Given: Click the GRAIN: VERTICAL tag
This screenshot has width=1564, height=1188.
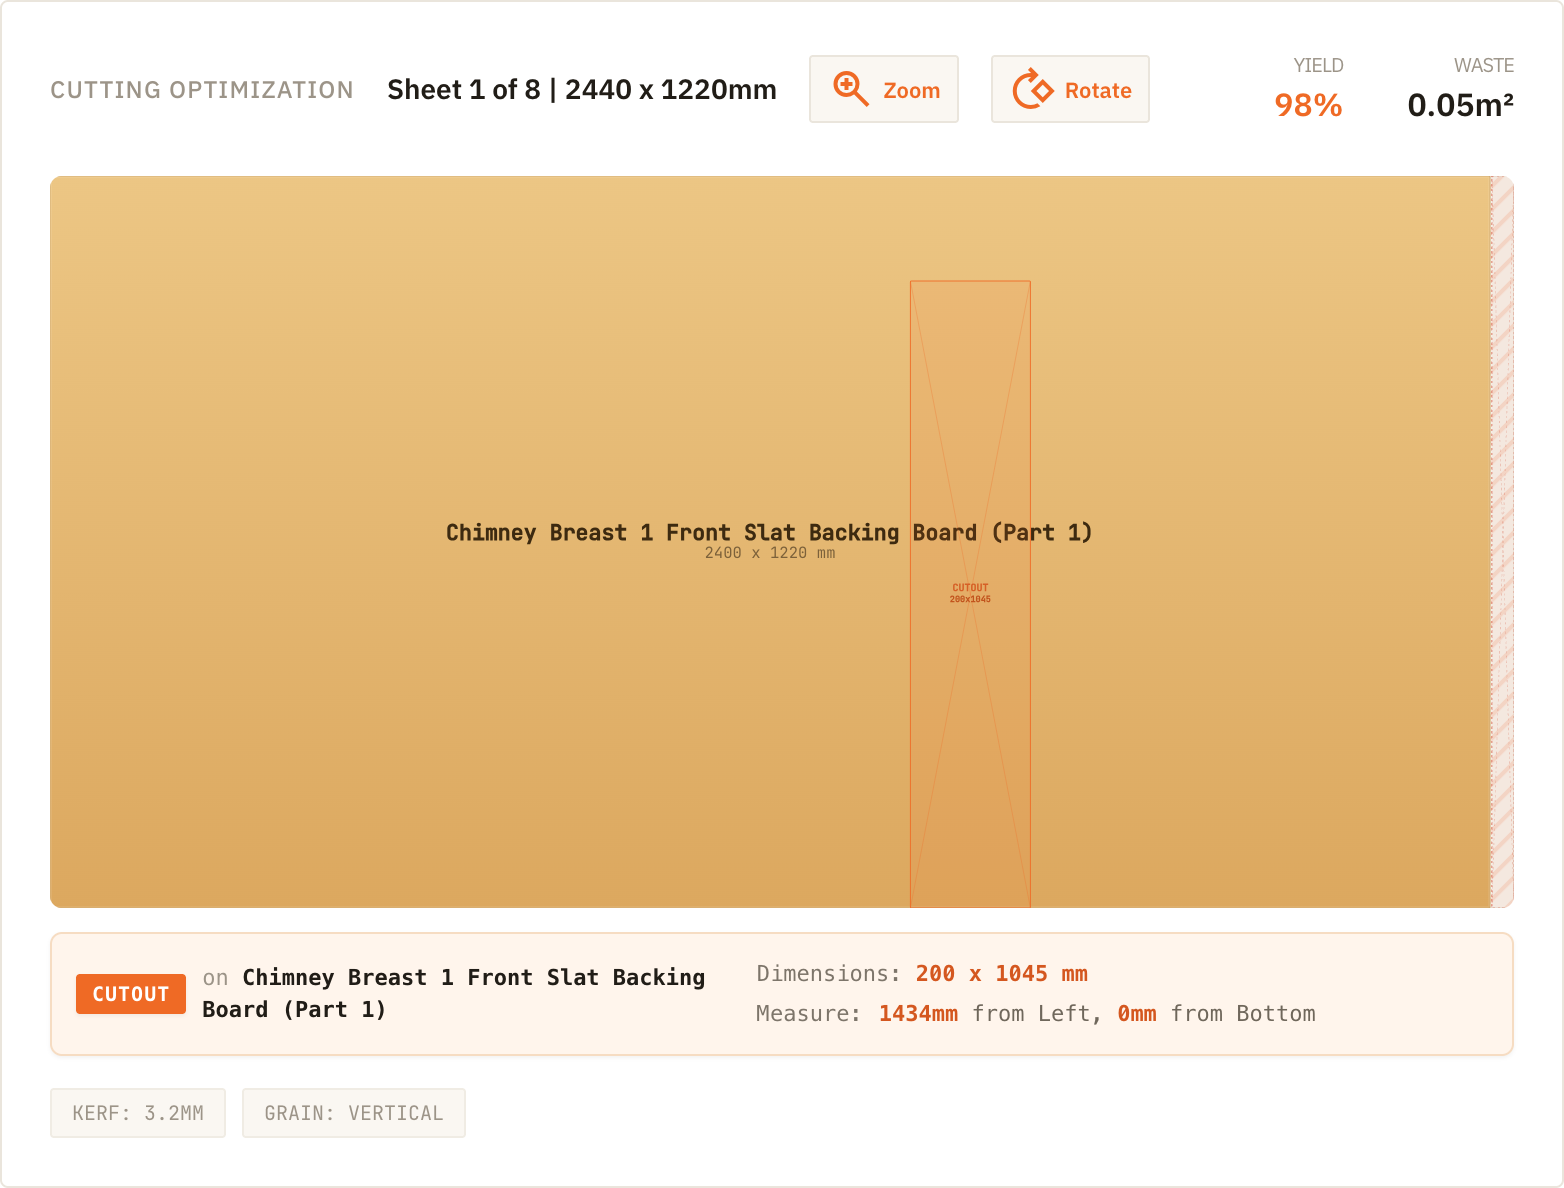Looking at the screenshot, I should (x=354, y=1113).
